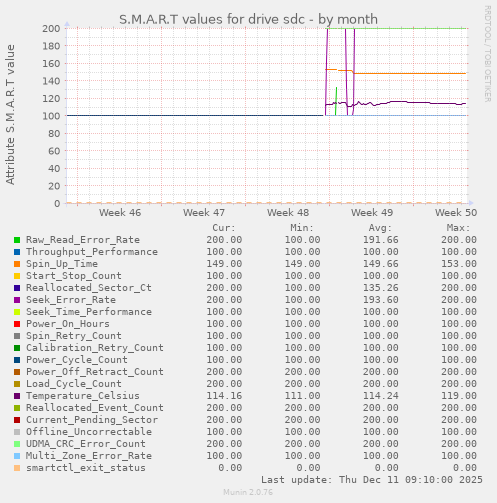Click the Reallocated_Event_Count legend swatch
Viewport: 497px width, 503px height.
point(17,408)
